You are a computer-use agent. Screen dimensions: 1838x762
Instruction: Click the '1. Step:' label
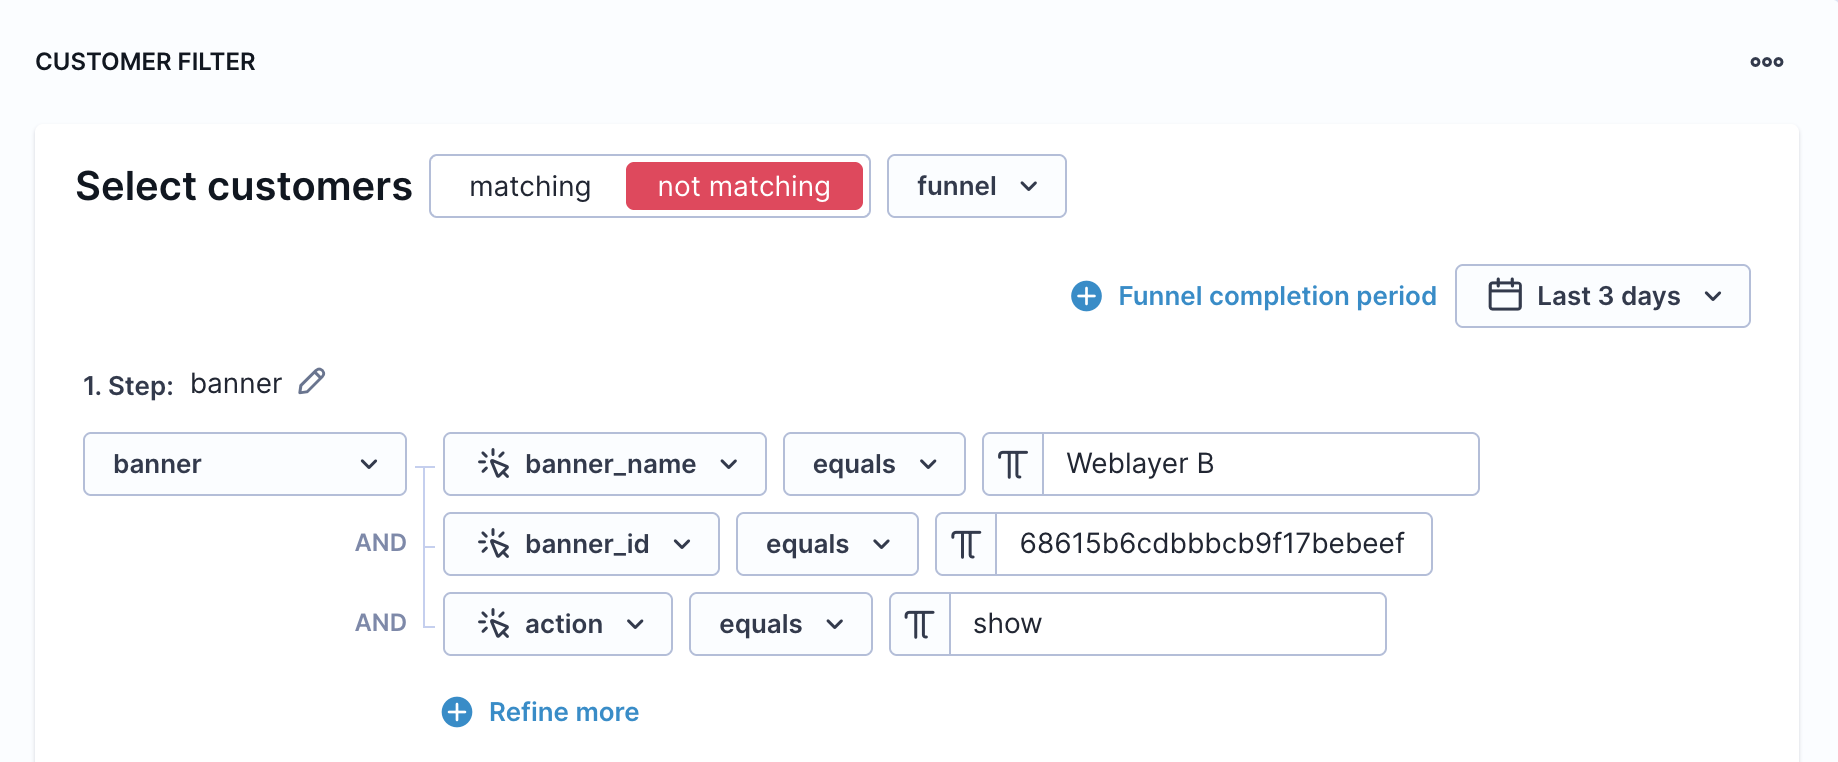pos(128,385)
